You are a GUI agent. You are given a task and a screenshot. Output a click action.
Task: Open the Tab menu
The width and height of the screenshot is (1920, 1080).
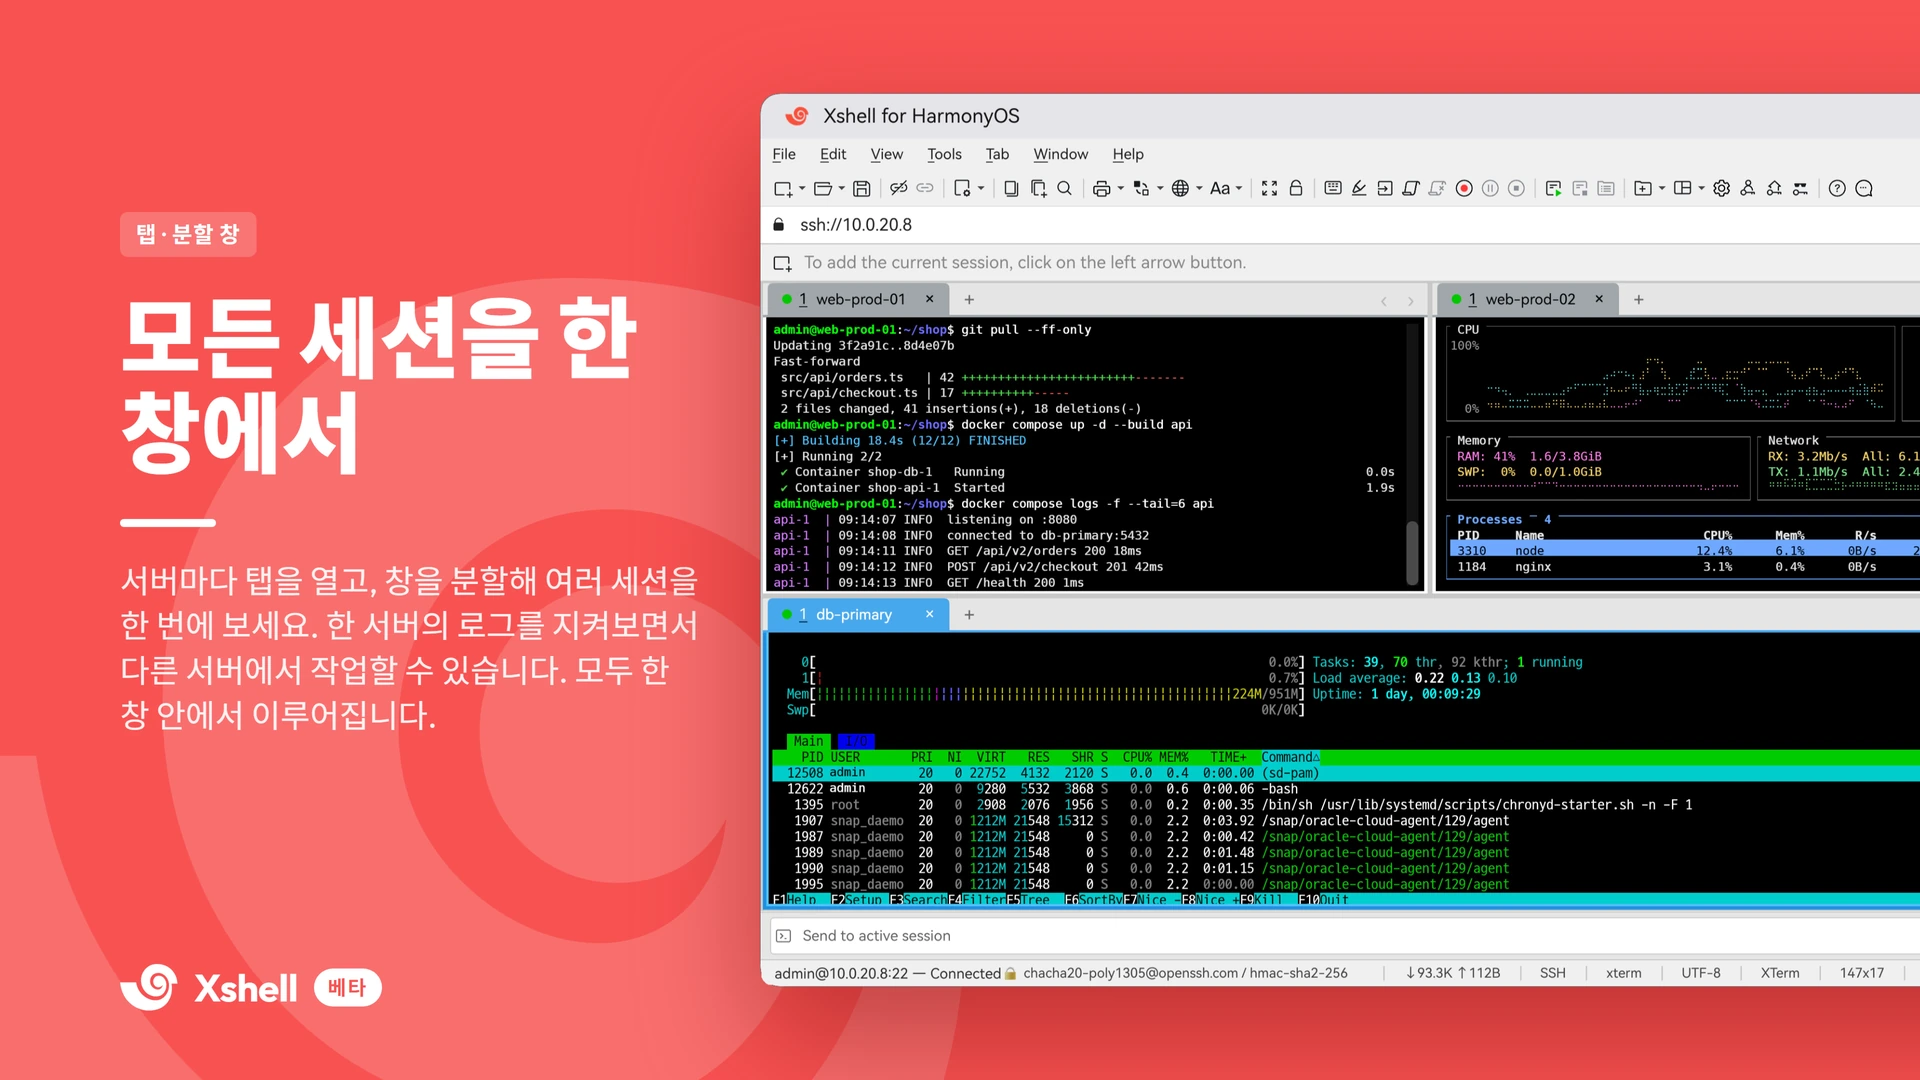click(997, 154)
